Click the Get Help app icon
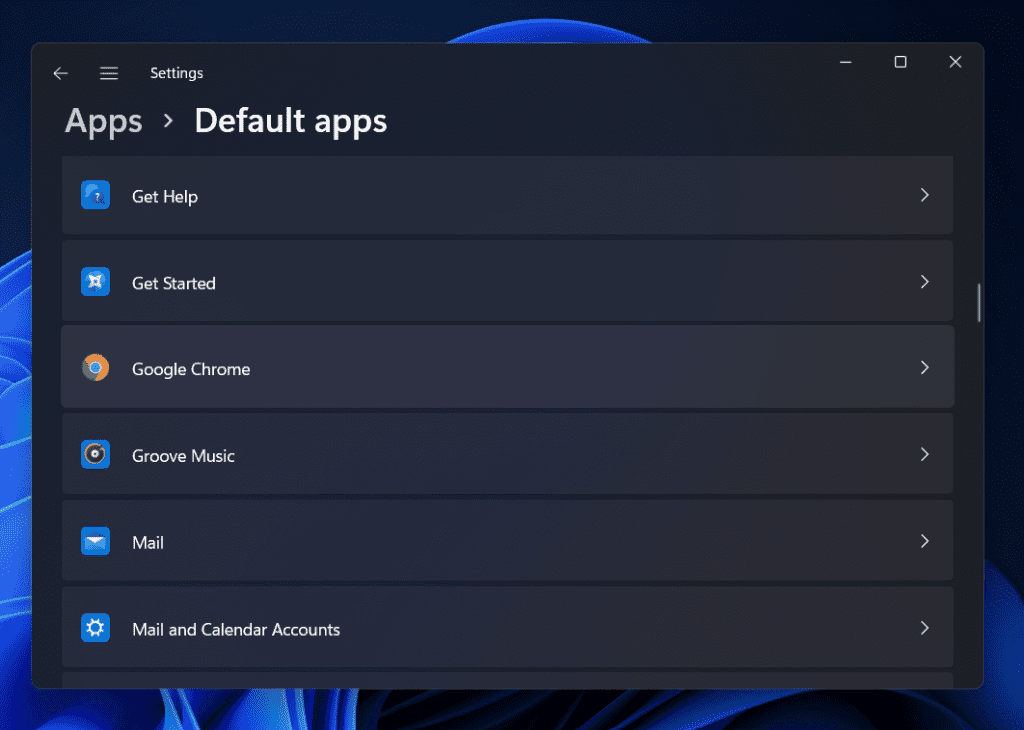 (x=95, y=195)
